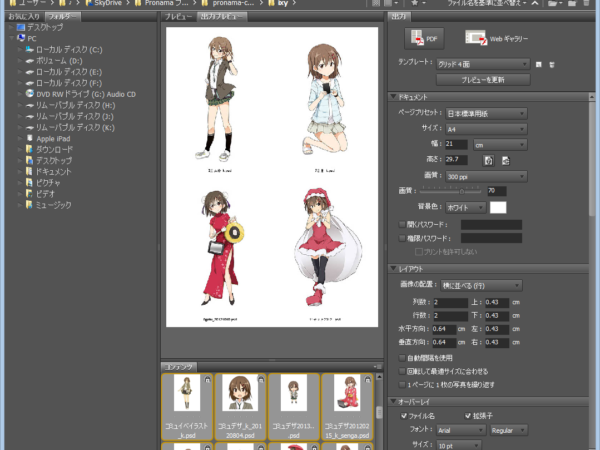This screenshot has width=600, height=450.
Task: Collapse the レイアウト section
Action: click(393, 269)
